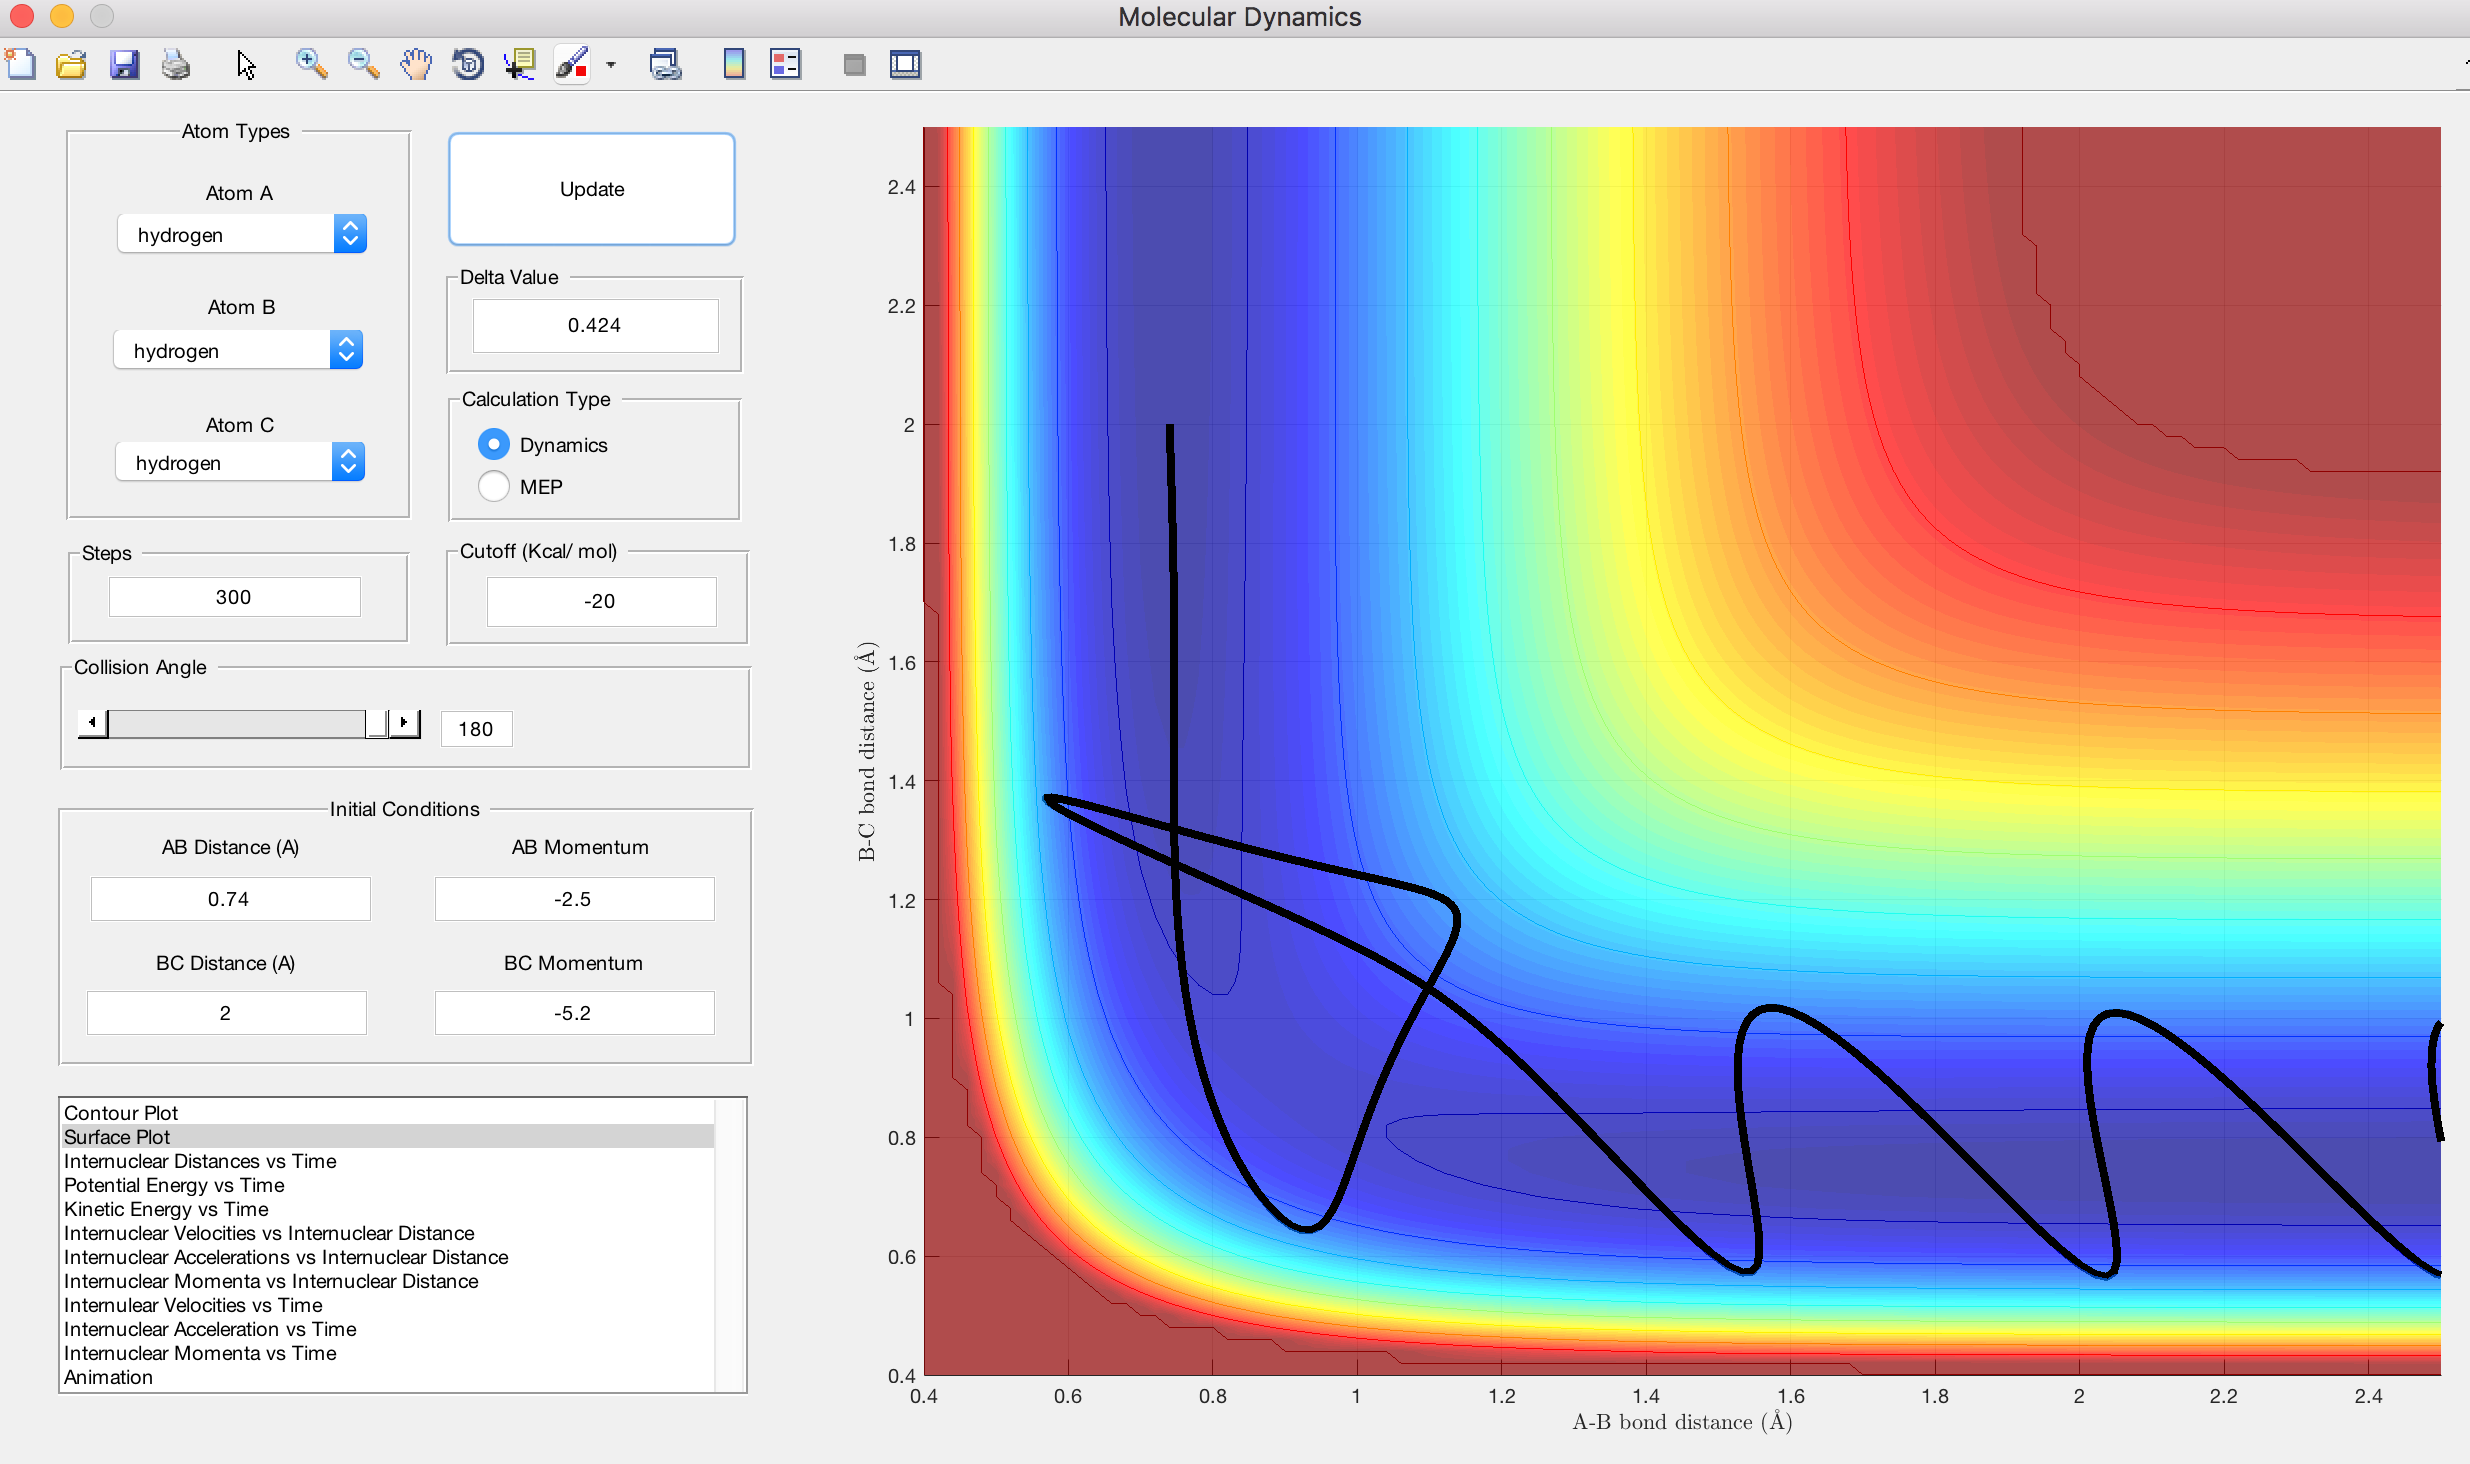Click the Data Cursor tool icon
The height and width of the screenshot is (1464, 2470).
[x=519, y=65]
